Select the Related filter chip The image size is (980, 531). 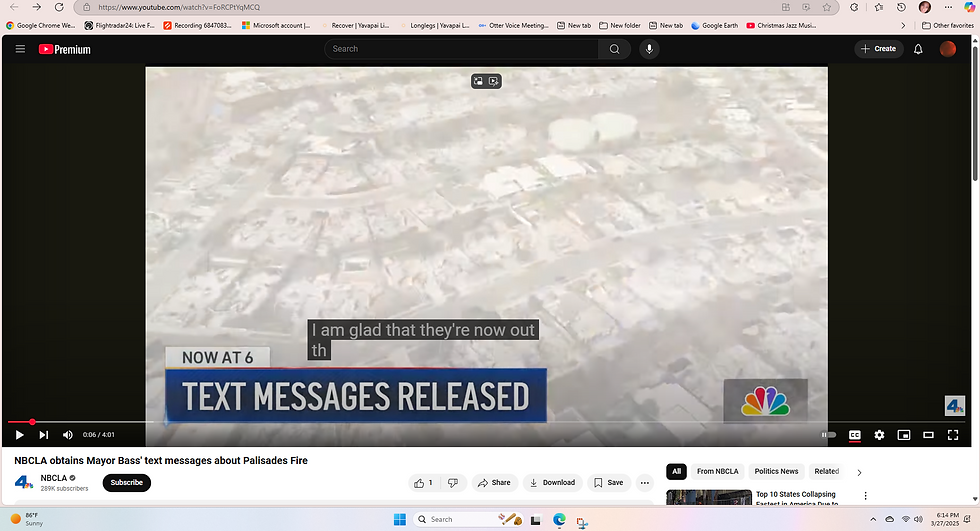point(826,472)
